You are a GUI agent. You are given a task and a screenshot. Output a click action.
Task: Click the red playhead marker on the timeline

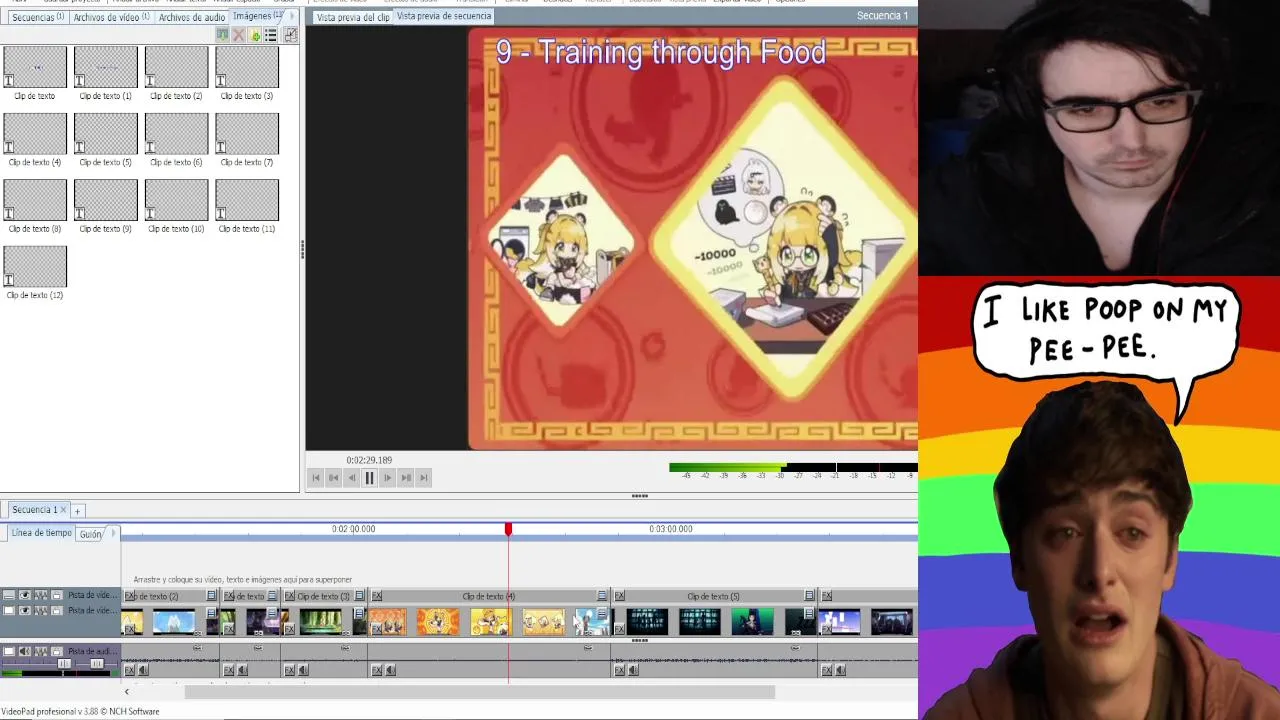pyautogui.click(x=508, y=529)
